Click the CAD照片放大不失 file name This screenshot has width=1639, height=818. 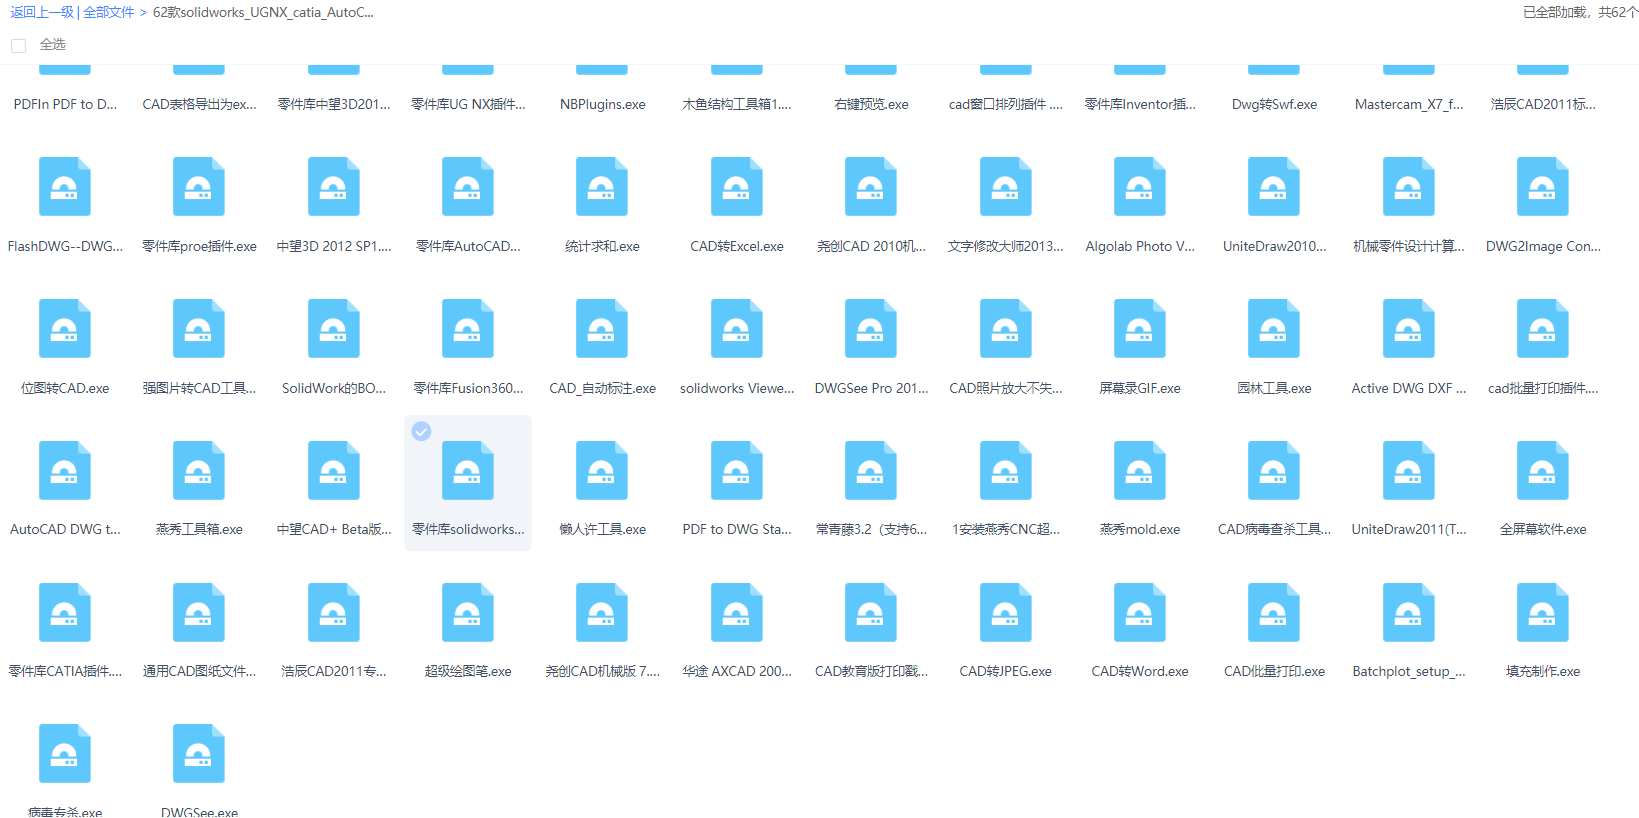pyautogui.click(x=1006, y=388)
